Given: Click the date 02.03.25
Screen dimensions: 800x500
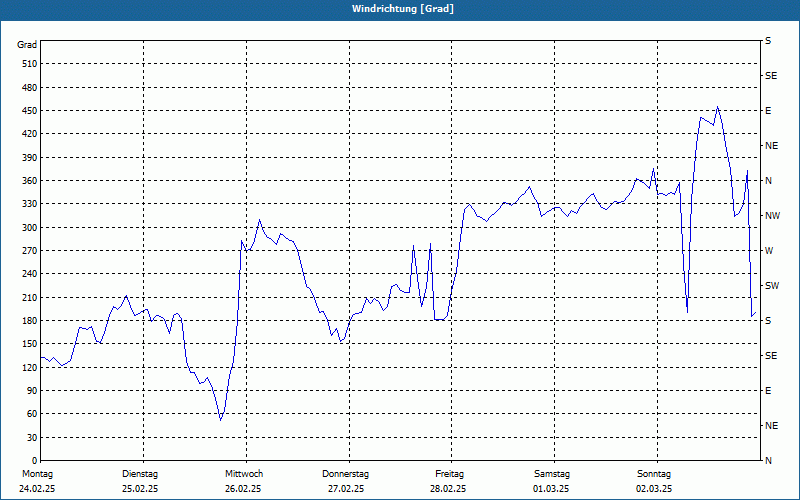Looking at the screenshot, I should [654, 489].
